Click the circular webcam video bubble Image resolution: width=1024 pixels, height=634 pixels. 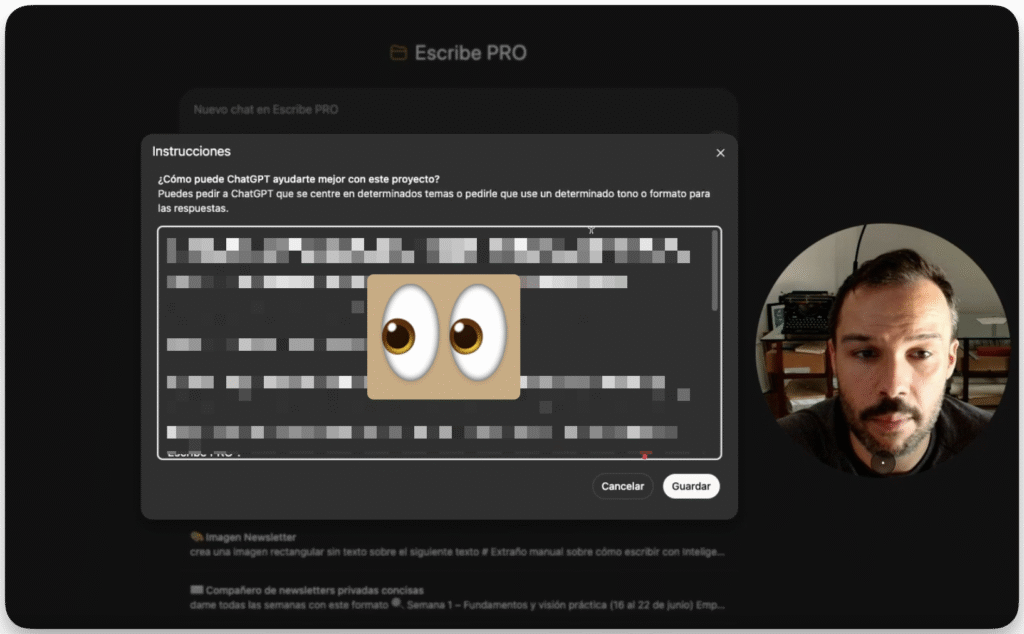click(883, 348)
